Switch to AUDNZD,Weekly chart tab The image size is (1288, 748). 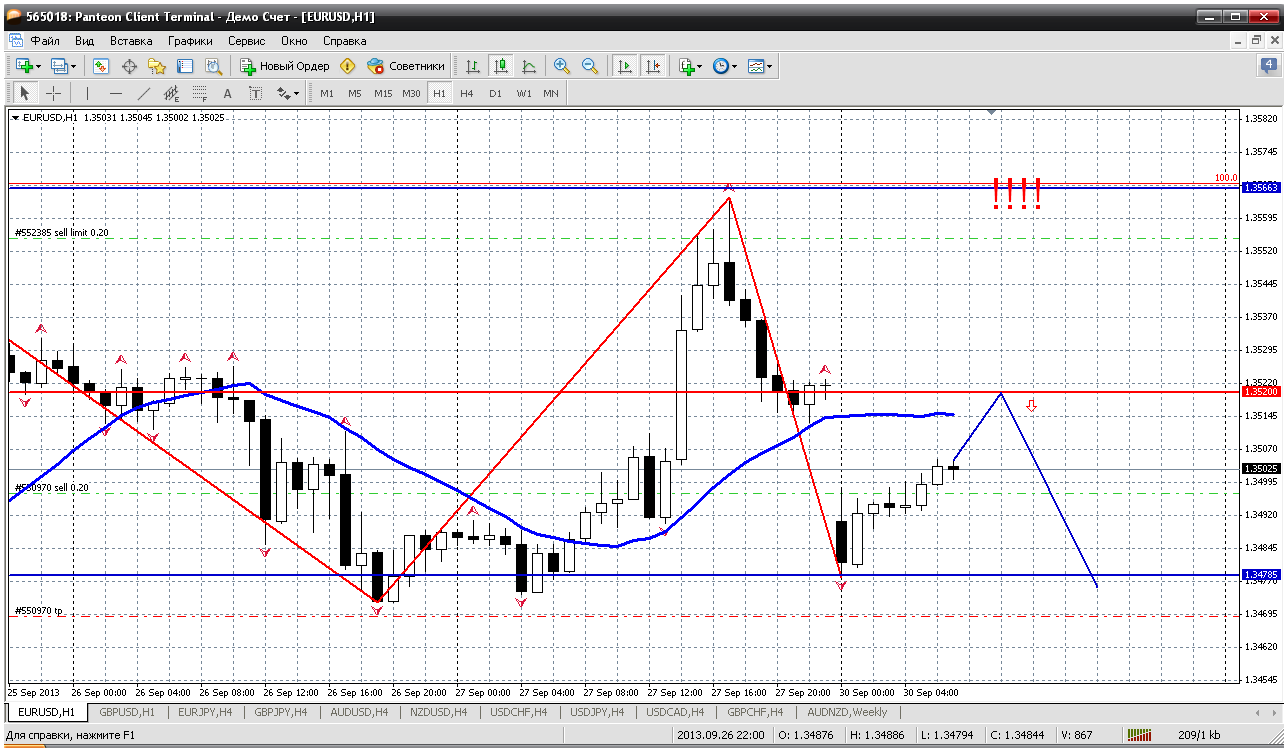847,712
